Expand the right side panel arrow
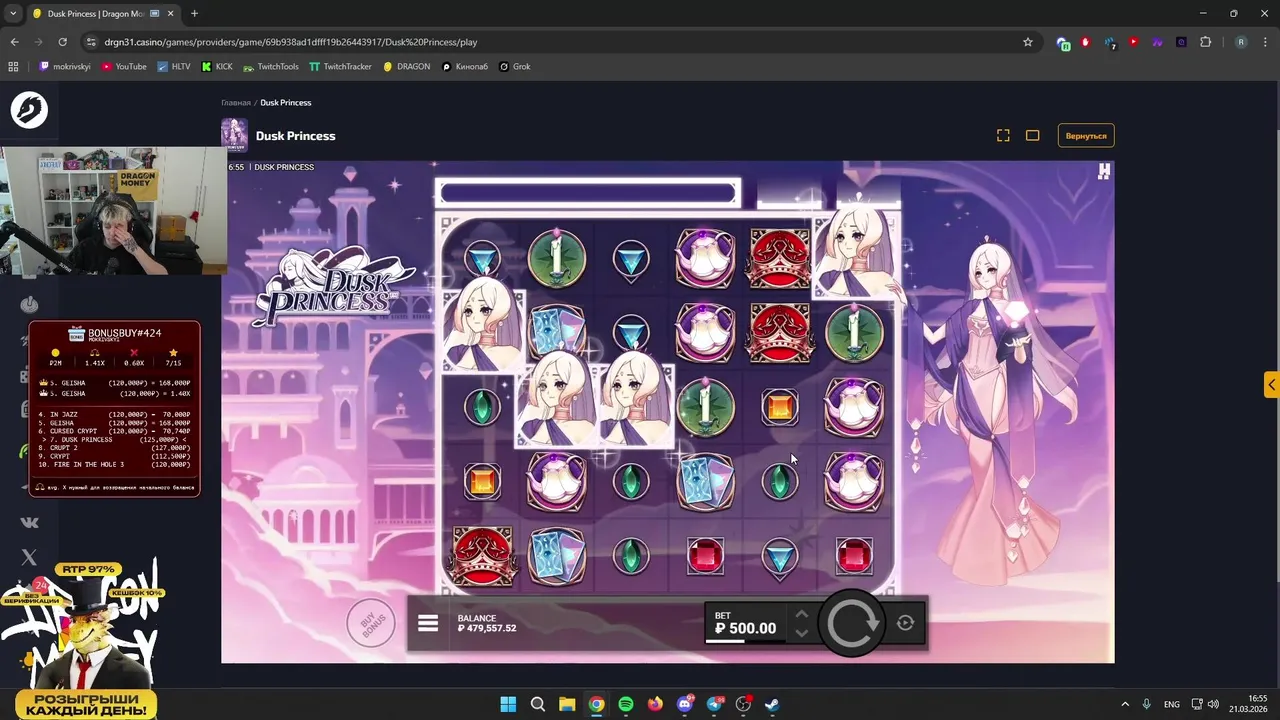Viewport: 1280px width, 720px height. click(x=1272, y=384)
